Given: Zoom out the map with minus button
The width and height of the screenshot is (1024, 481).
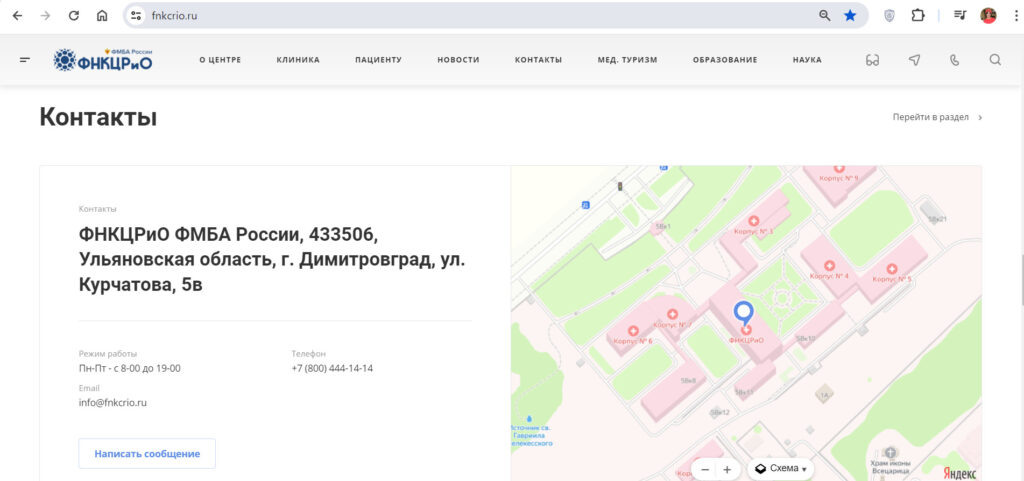Looking at the screenshot, I should 705,469.
